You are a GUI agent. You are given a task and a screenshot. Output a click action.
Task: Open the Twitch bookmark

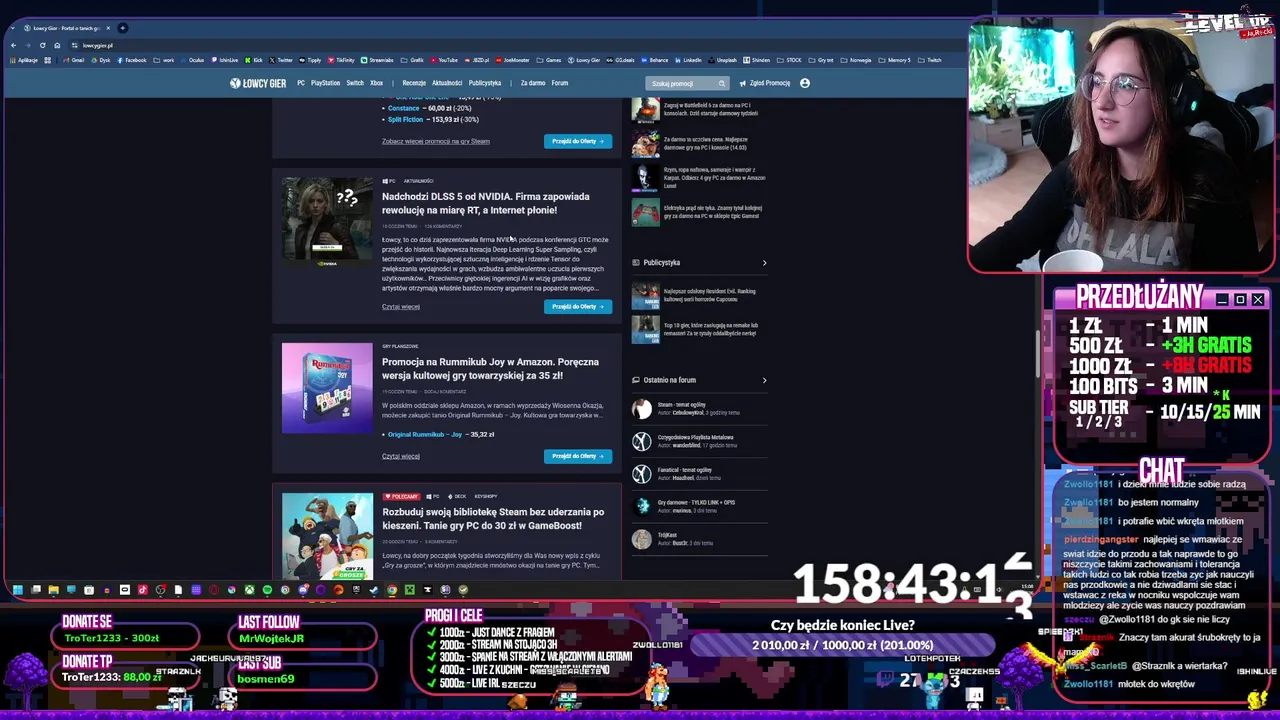coord(930,60)
